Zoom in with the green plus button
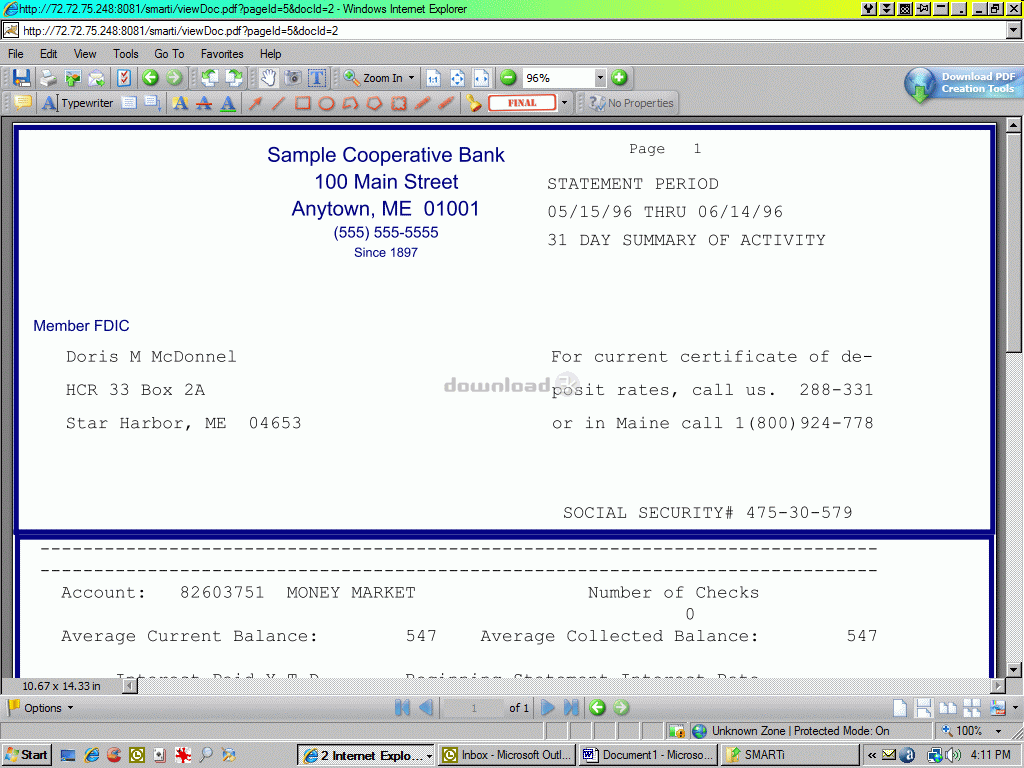This screenshot has height=768, width=1024. (619, 78)
